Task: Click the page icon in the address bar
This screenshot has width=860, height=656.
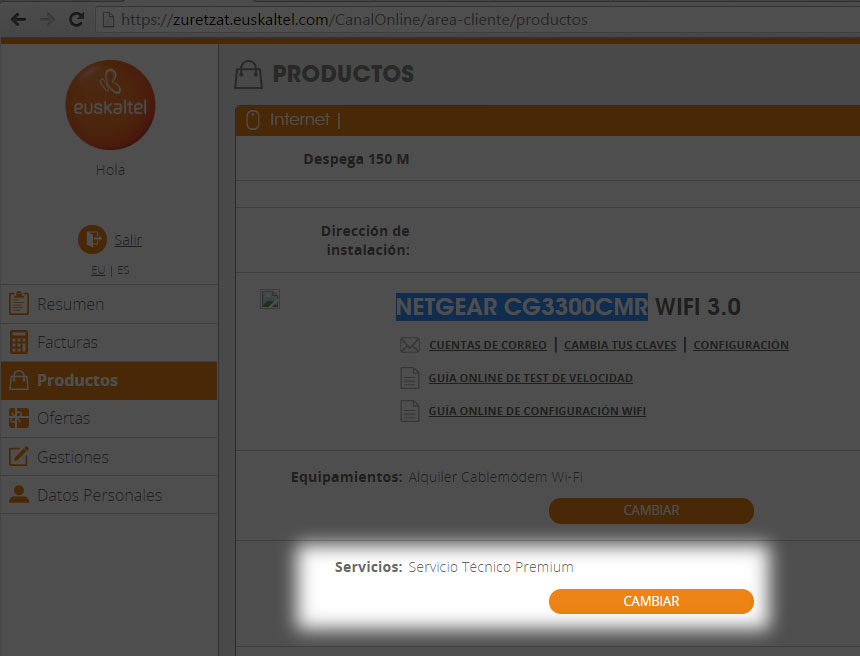Action: pos(109,20)
